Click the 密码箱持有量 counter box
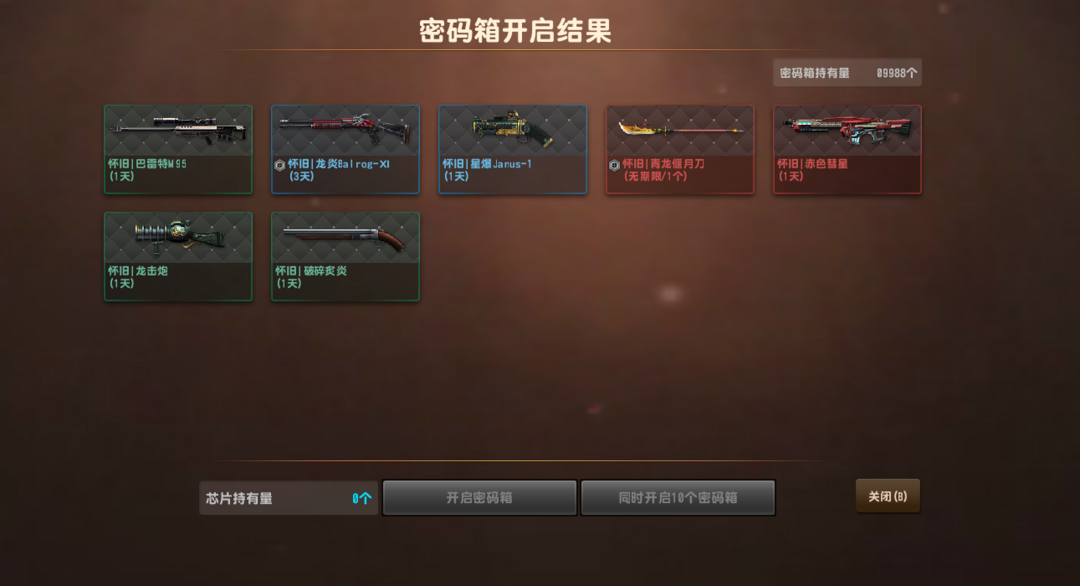The image size is (1080, 586). coord(847,72)
